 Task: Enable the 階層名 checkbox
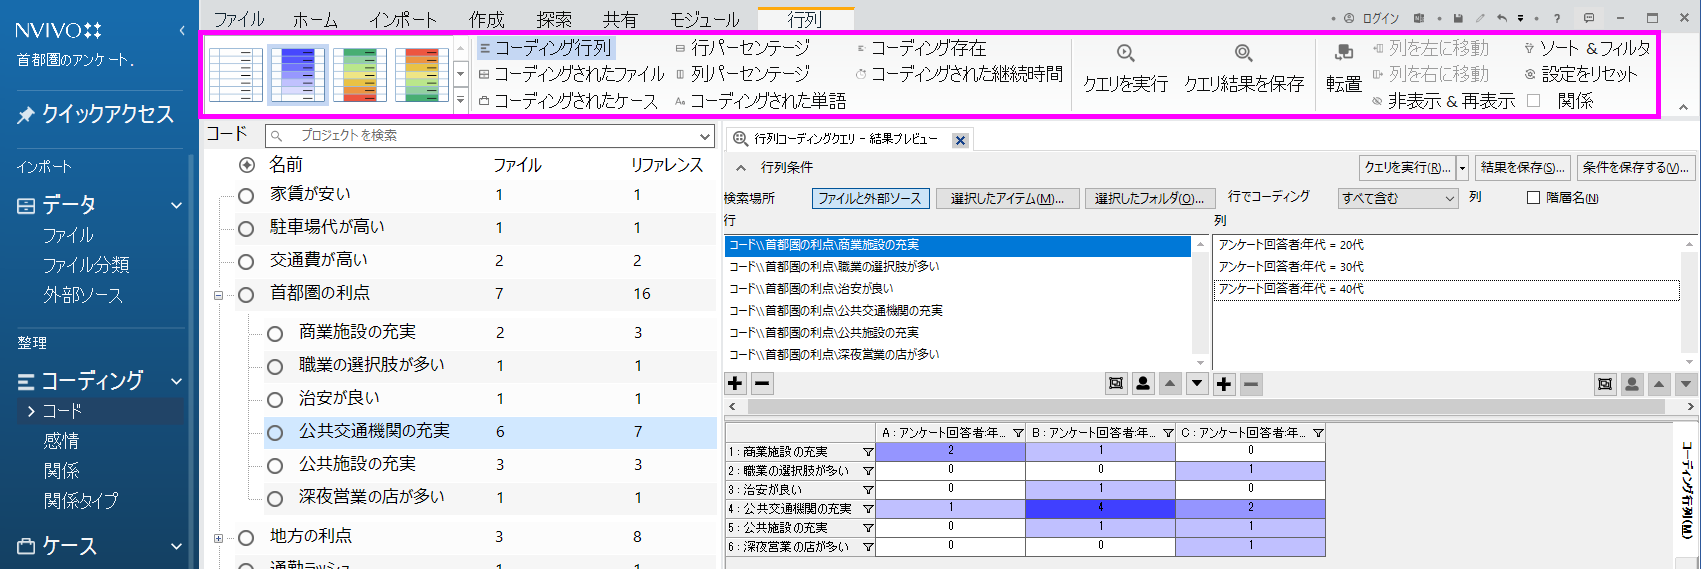click(1533, 198)
